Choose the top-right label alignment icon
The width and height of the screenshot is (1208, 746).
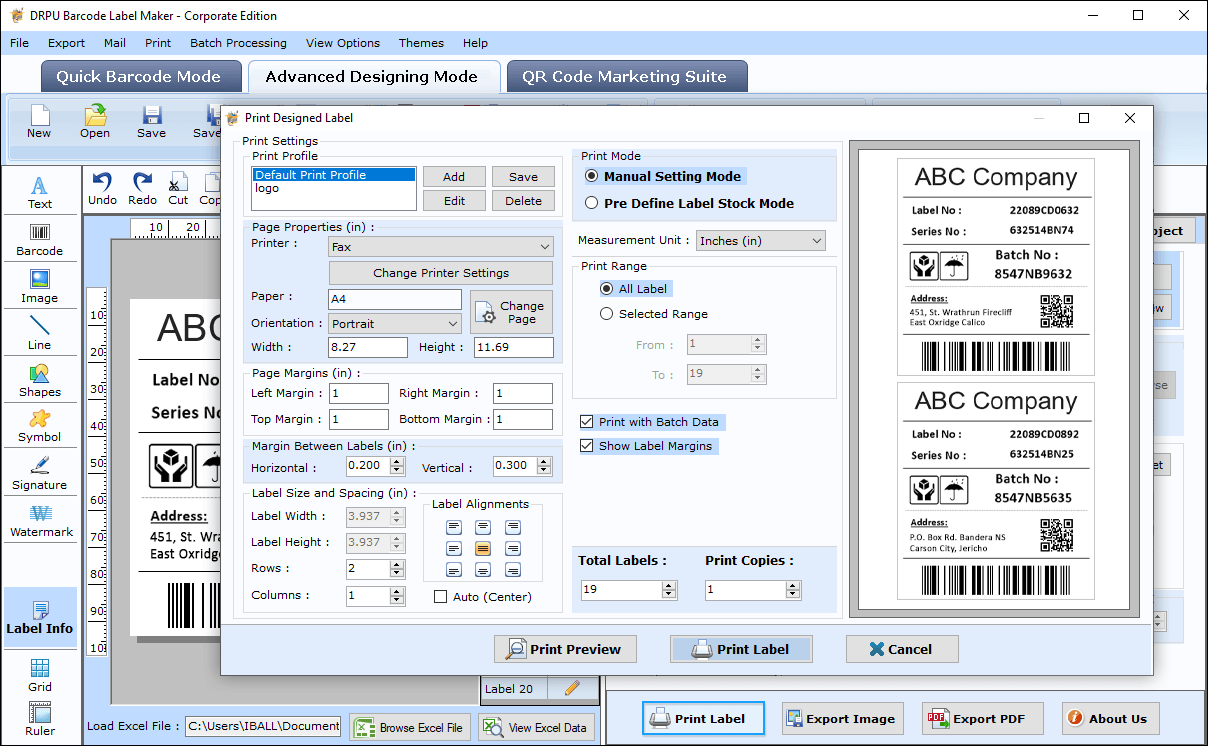click(x=513, y=527)
